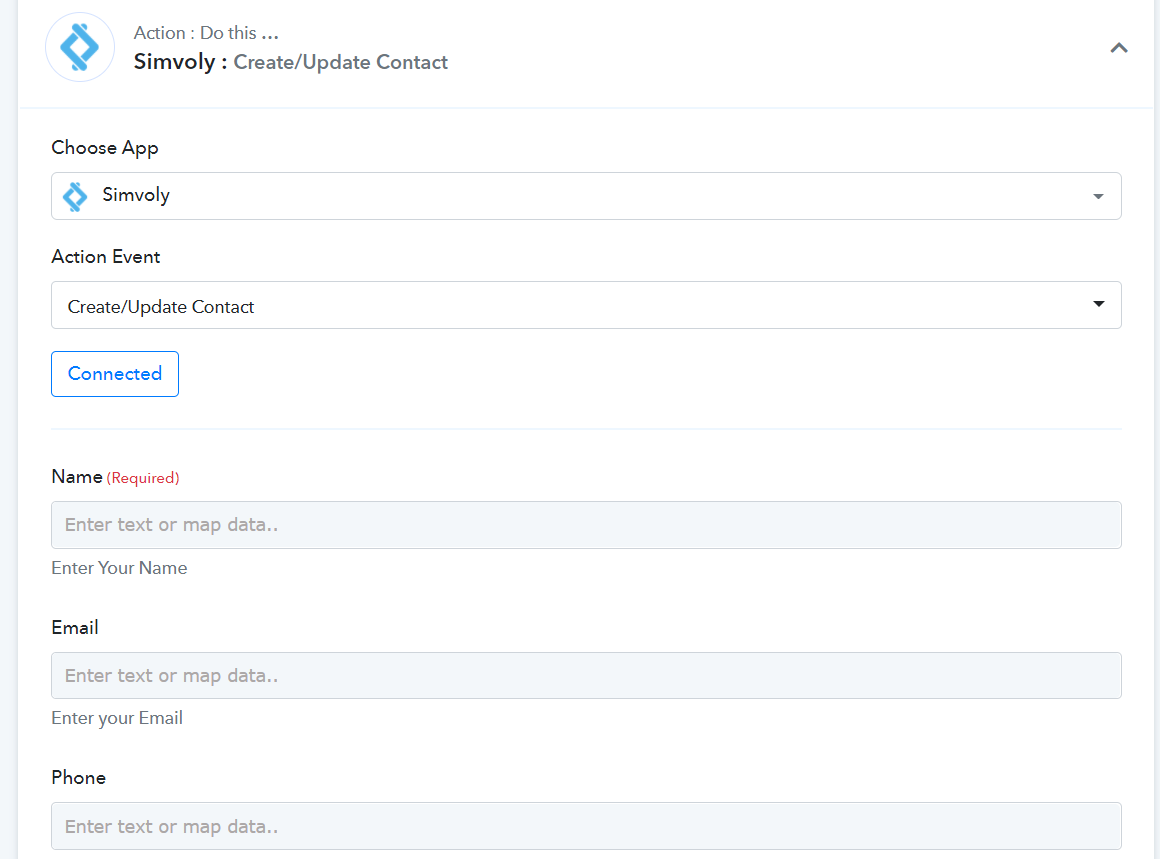Image resolution: width=1160 pixels, height=859 pixels.
Task: Click the Simvoly icon inside the Choose App field
Action: tap(75, 196)
